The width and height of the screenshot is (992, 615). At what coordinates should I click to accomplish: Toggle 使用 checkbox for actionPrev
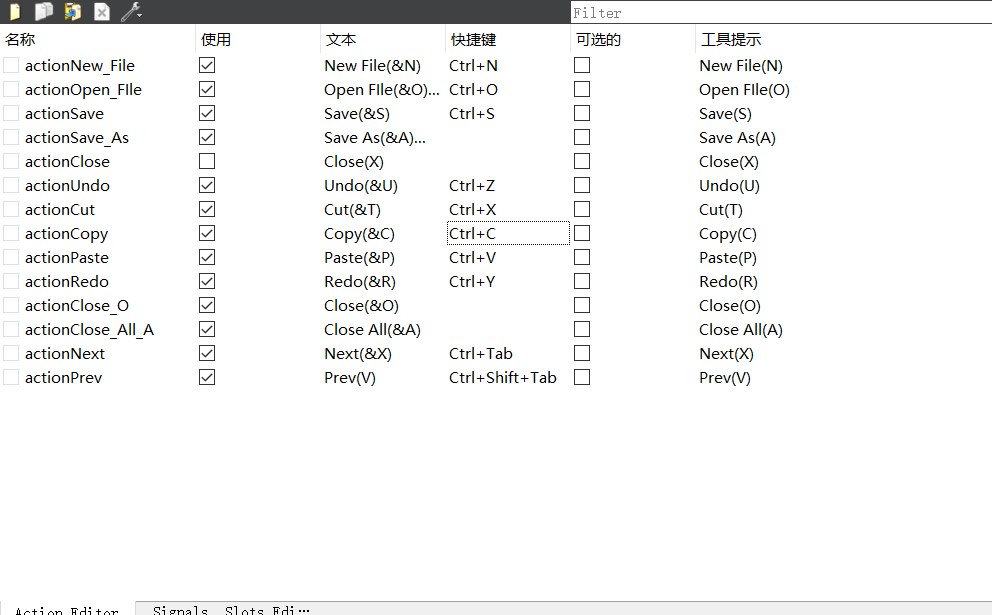(x=207, y=378)
